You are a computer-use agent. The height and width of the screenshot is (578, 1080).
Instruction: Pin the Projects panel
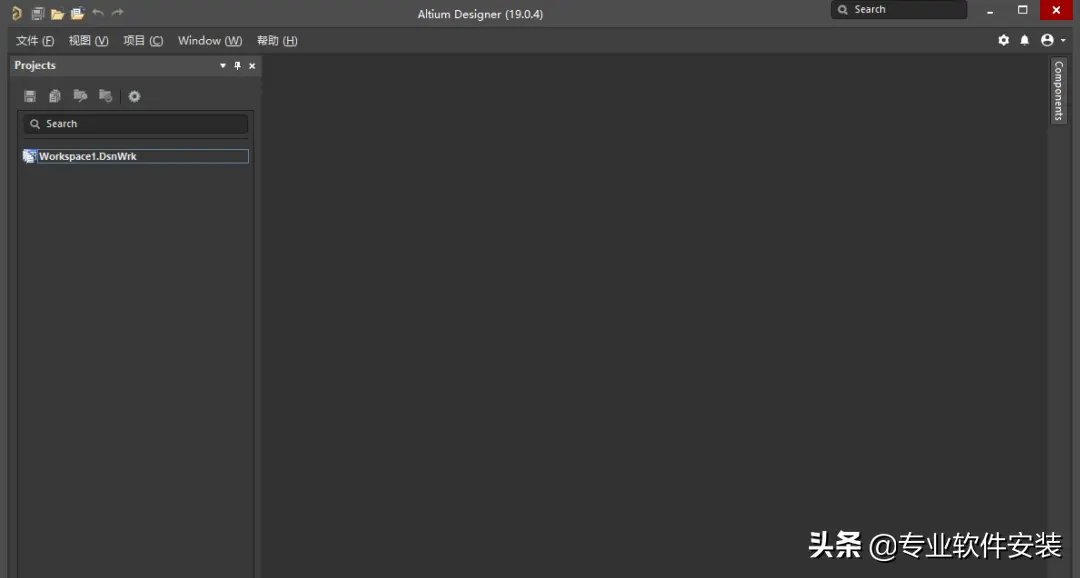pos(238,66)
